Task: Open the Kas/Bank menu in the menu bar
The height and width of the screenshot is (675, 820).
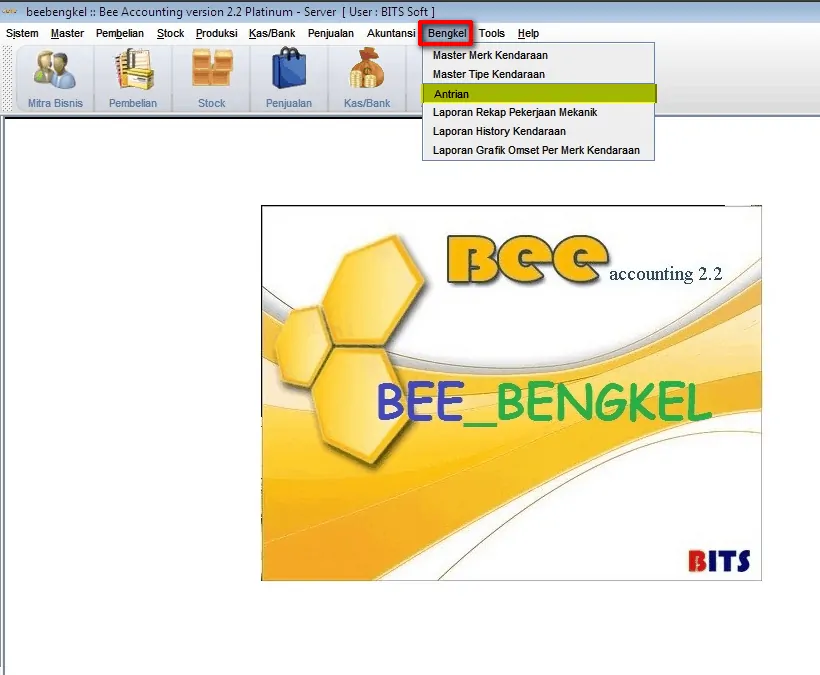Action: [x=272, y=33]
